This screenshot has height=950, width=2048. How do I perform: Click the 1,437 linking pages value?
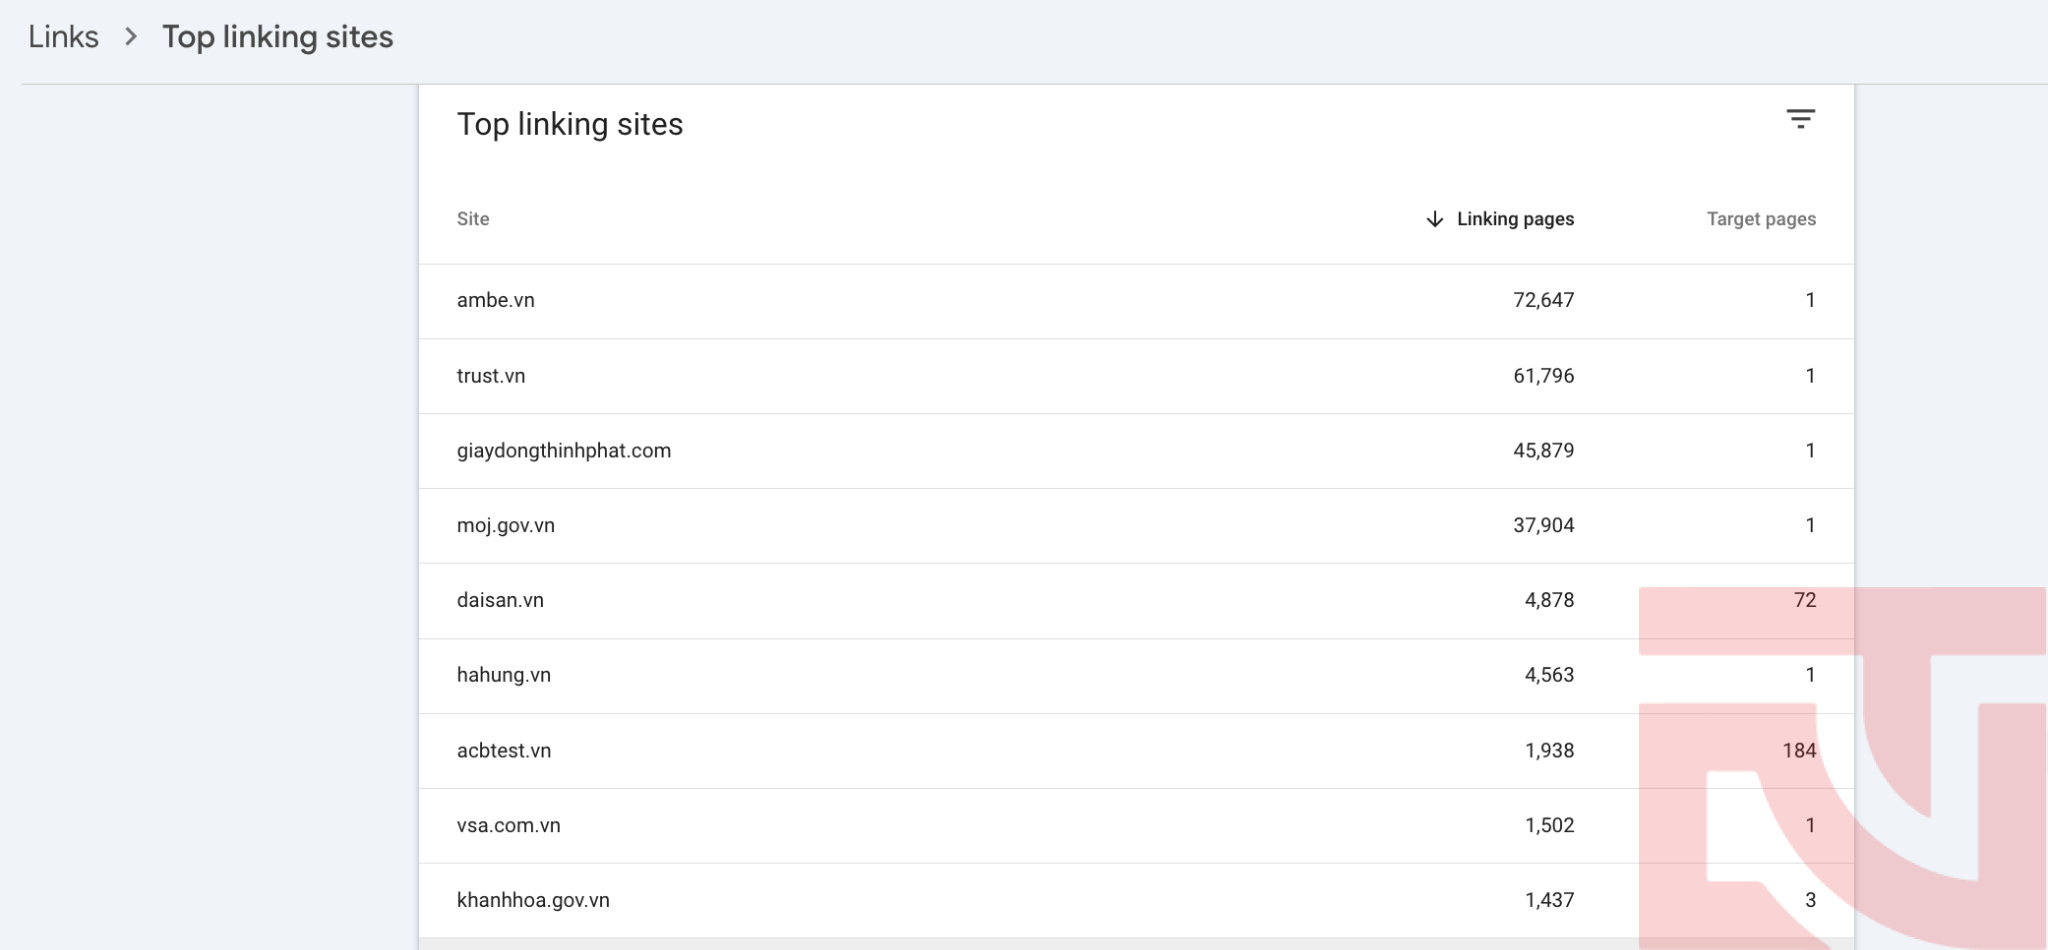tap(1549, 901)
